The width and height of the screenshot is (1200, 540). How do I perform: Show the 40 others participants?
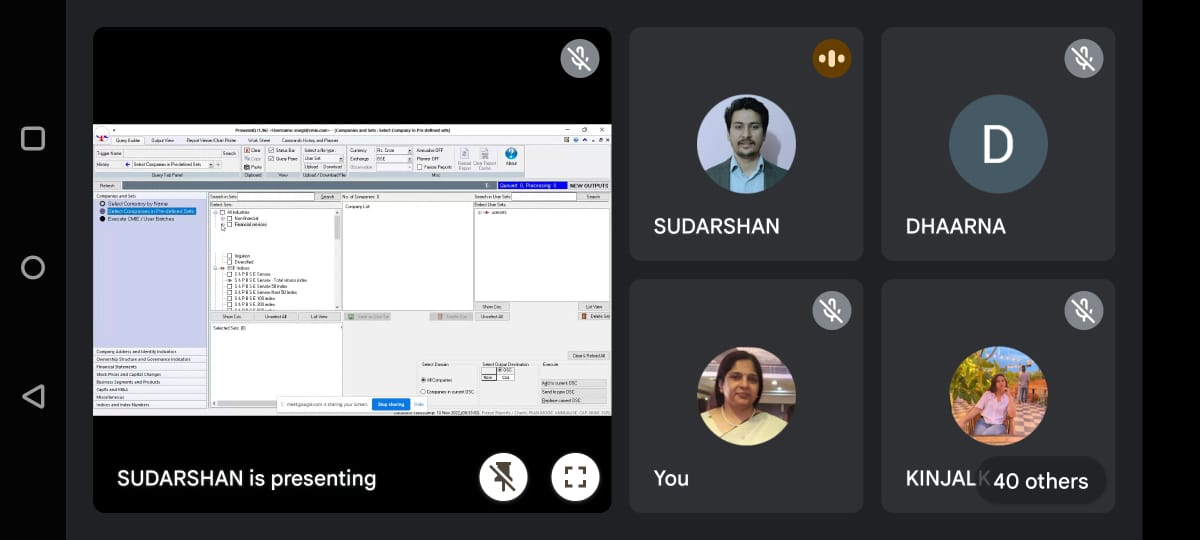coord(1040,481)
